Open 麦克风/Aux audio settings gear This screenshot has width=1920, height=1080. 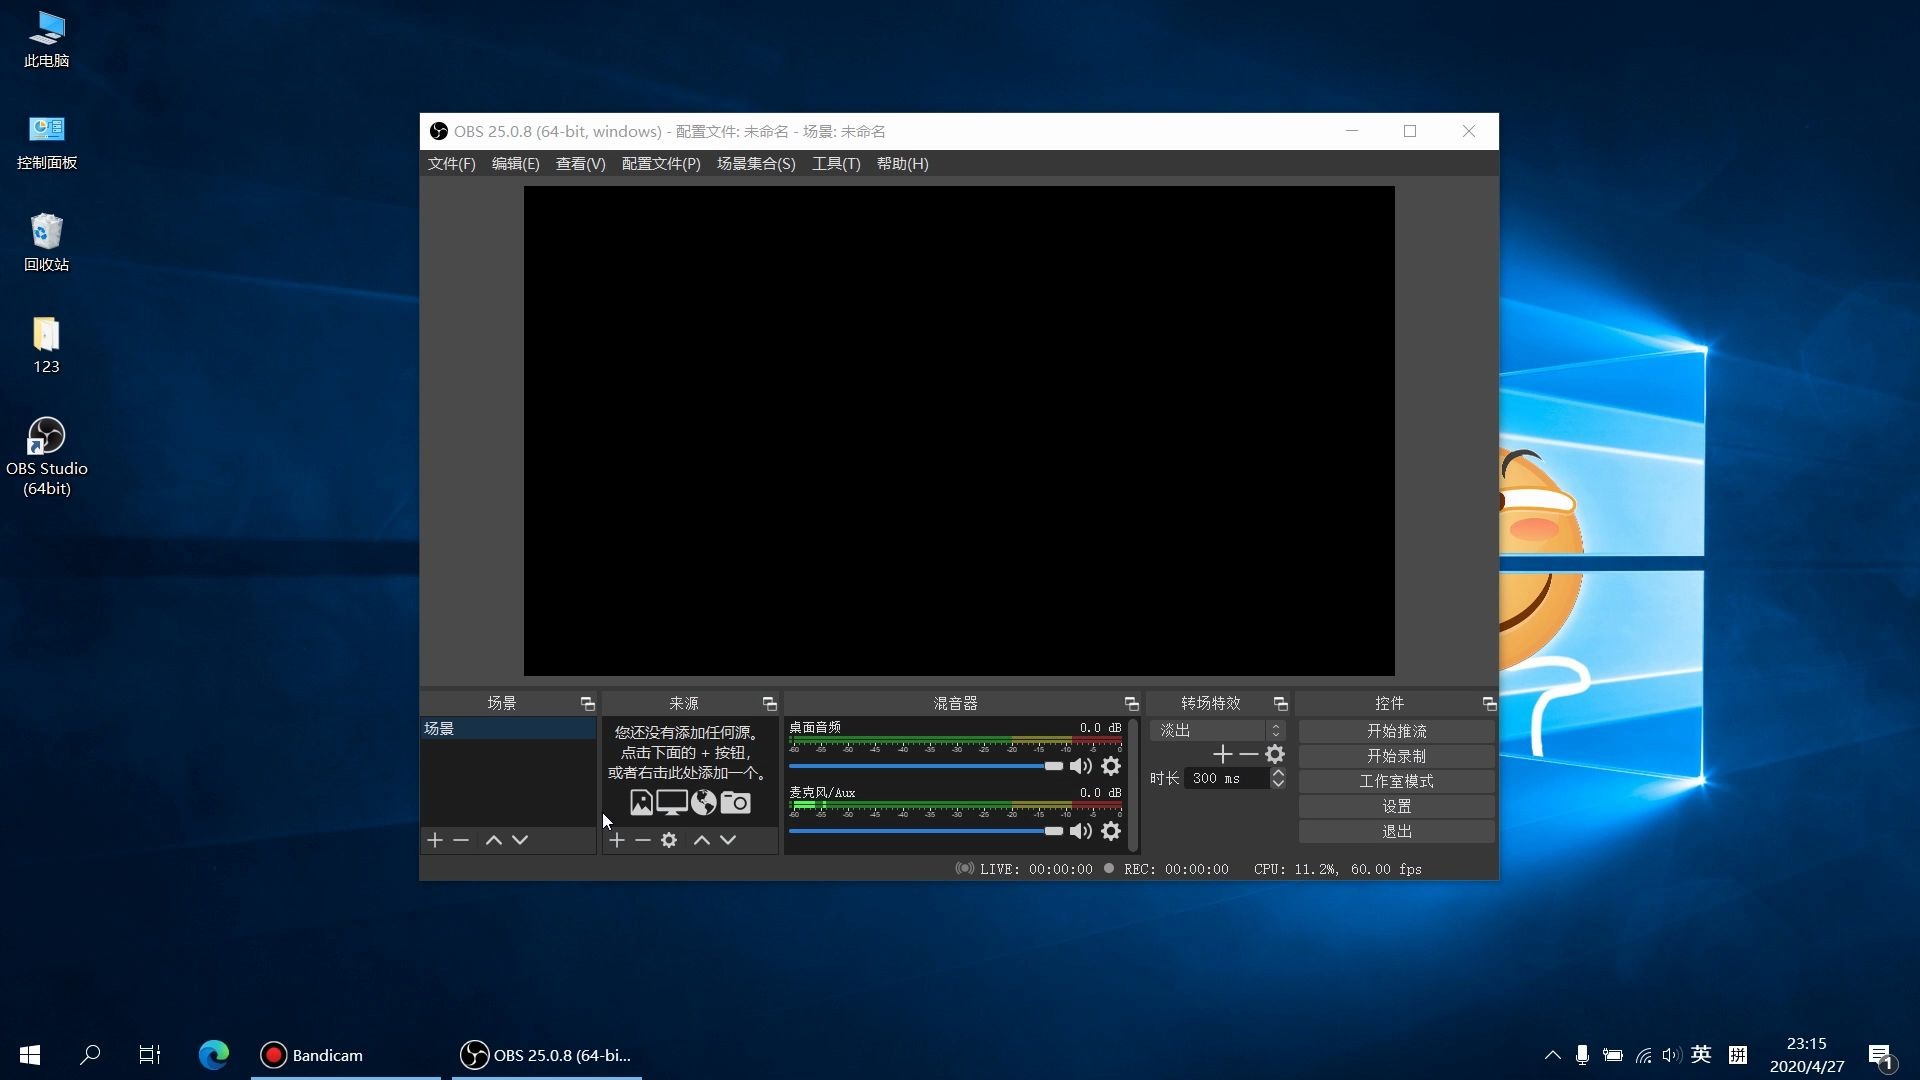tap(1111, 831)
